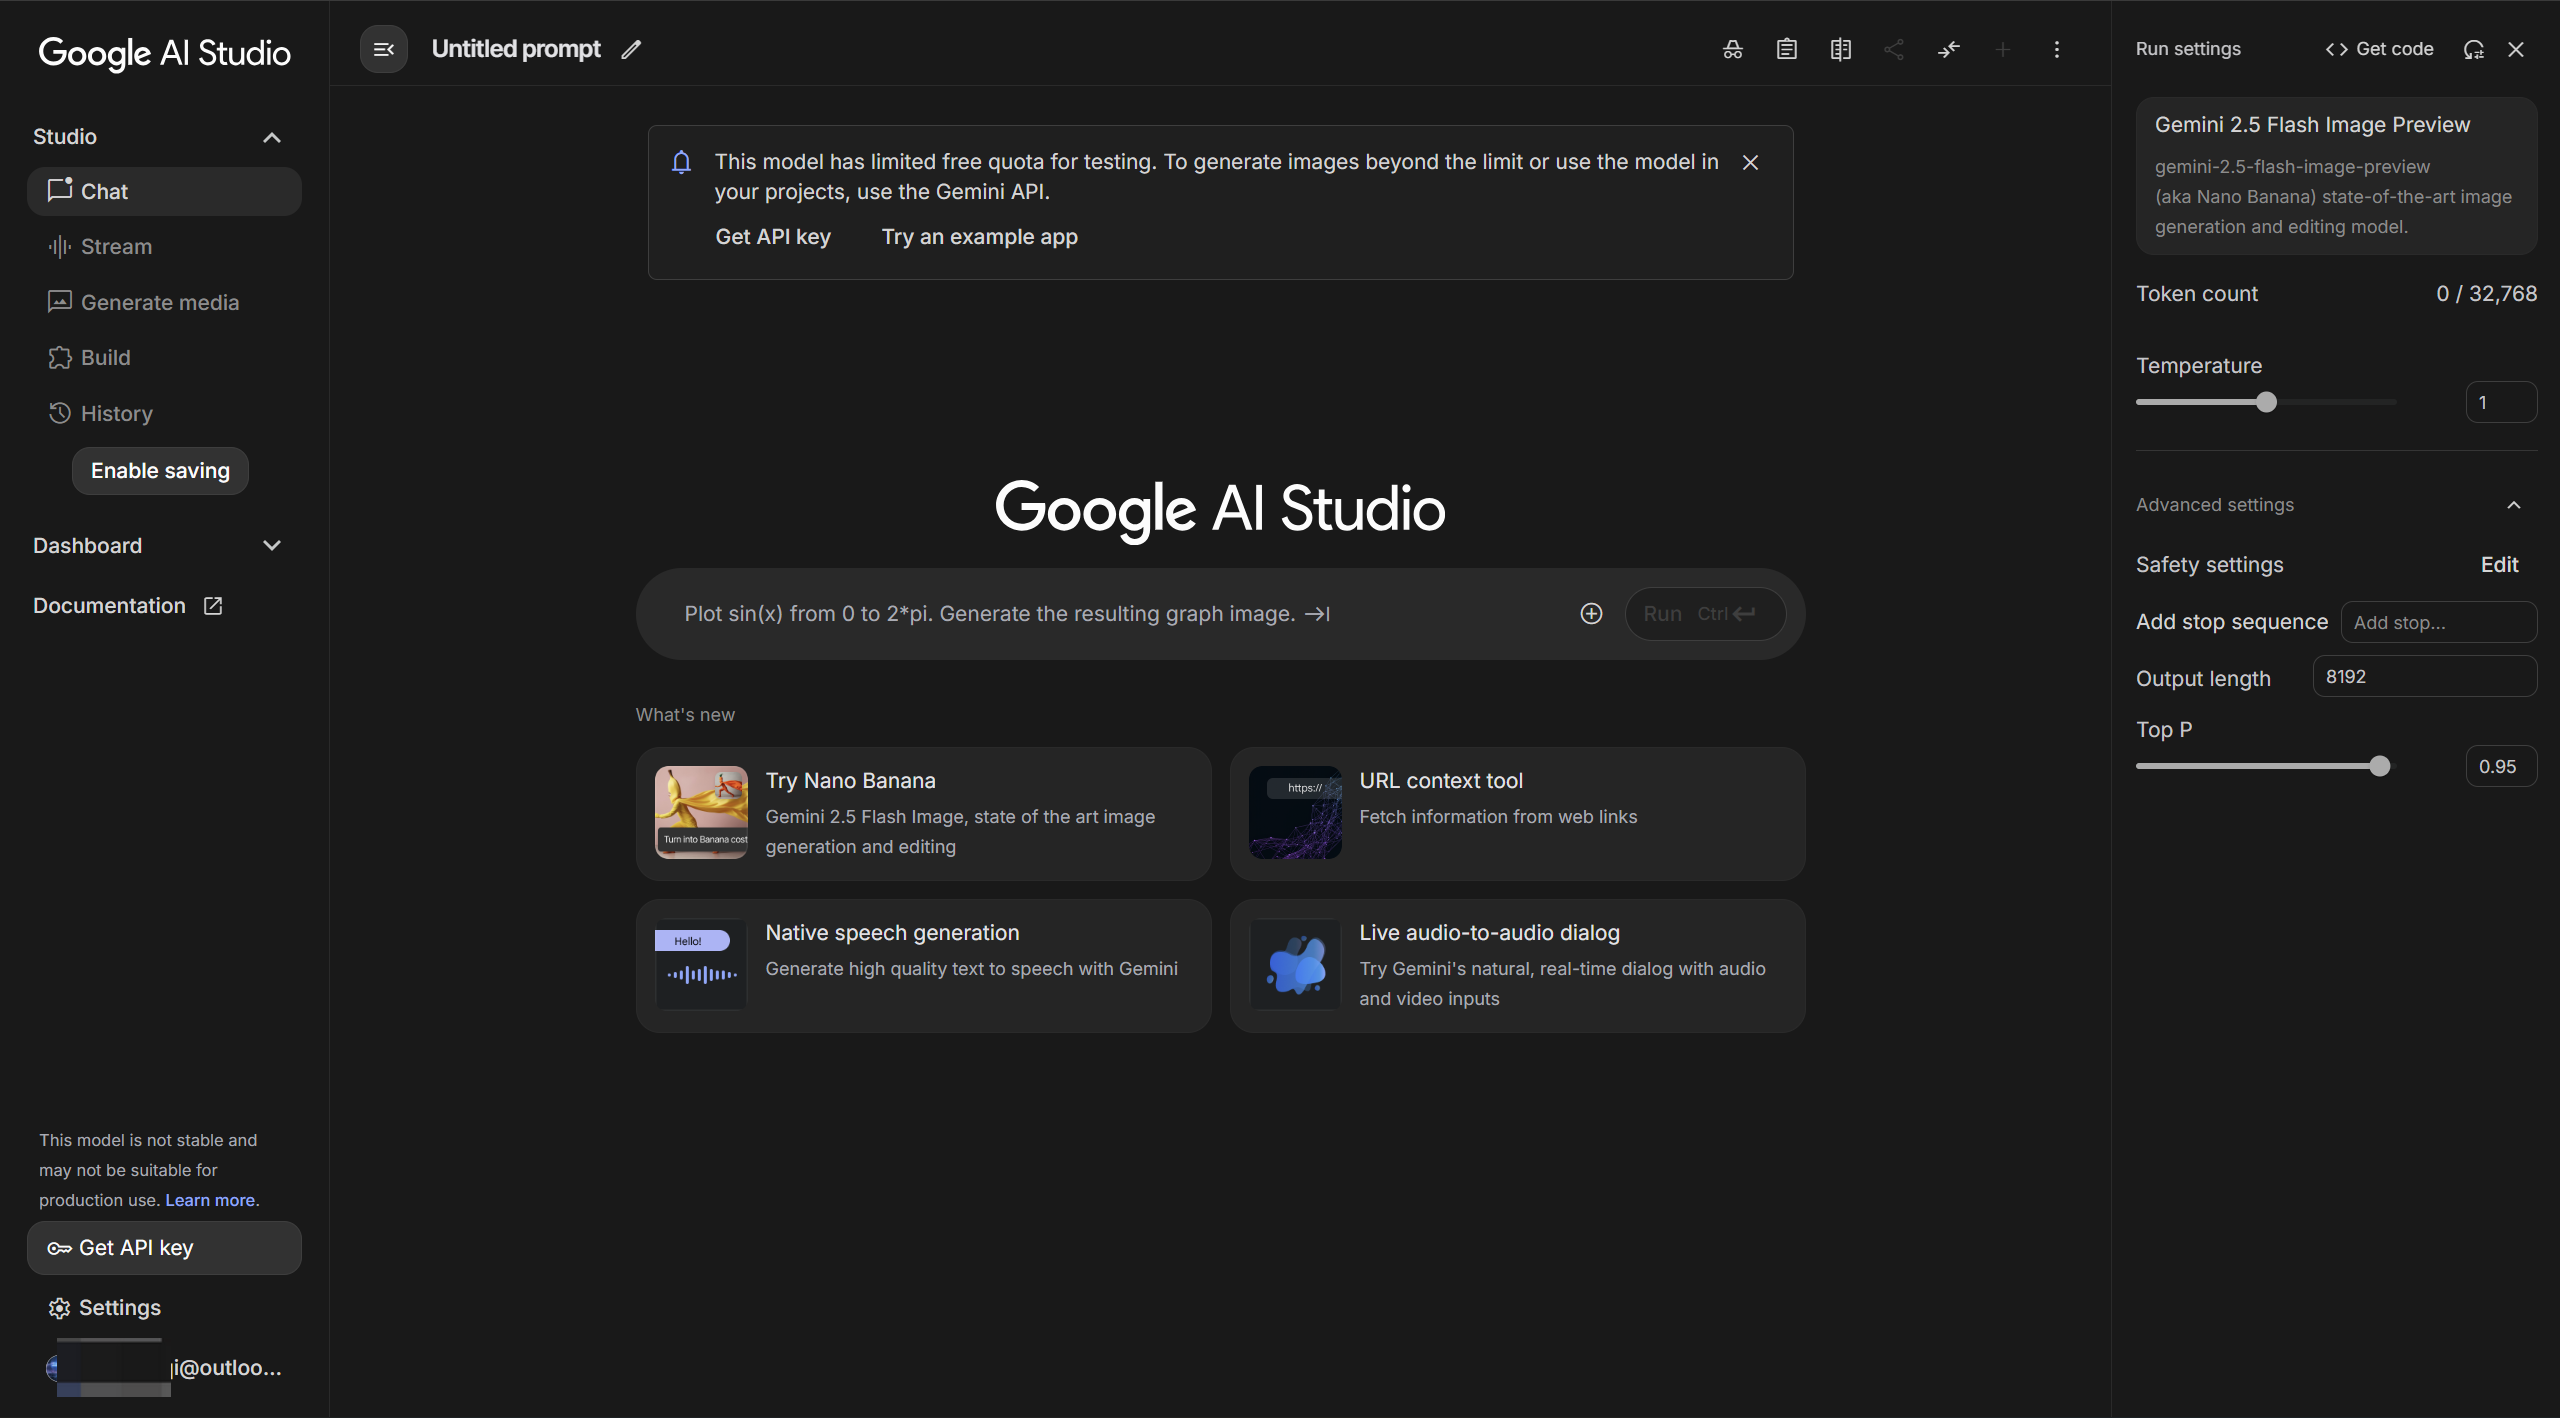The height and width of the screenshot is (1418, 2560).
Task: Open Generate media in sidebar
Action: click(x=159, y=302)
